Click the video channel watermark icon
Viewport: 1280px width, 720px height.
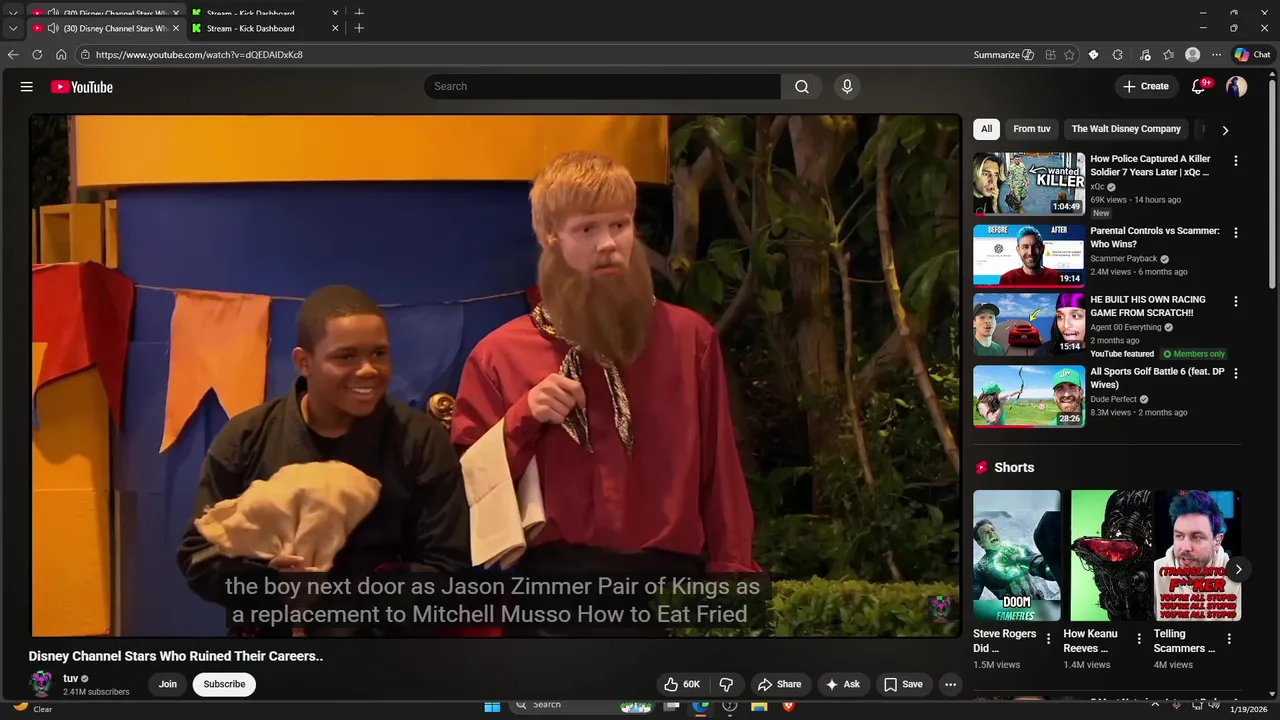point(939,606)
